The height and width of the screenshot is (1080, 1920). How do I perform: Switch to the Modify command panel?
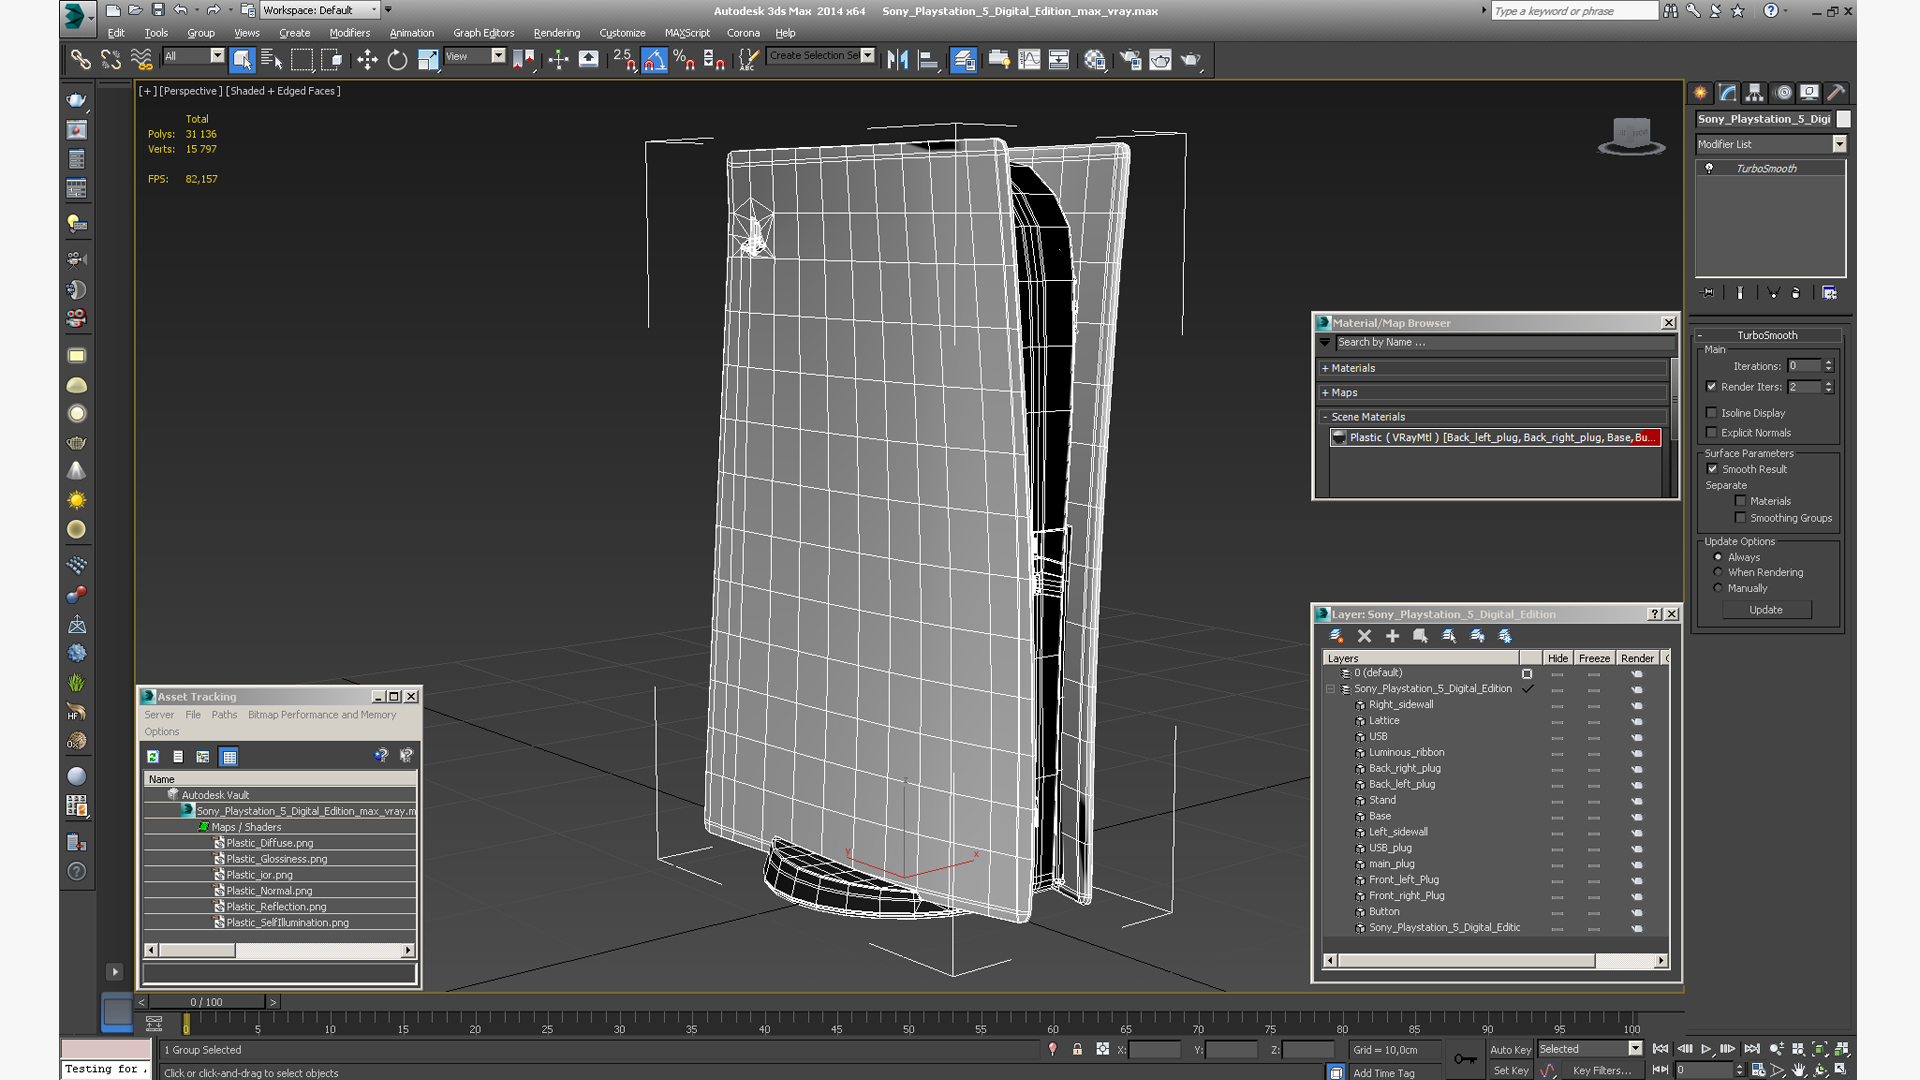tap(1728, 93)
